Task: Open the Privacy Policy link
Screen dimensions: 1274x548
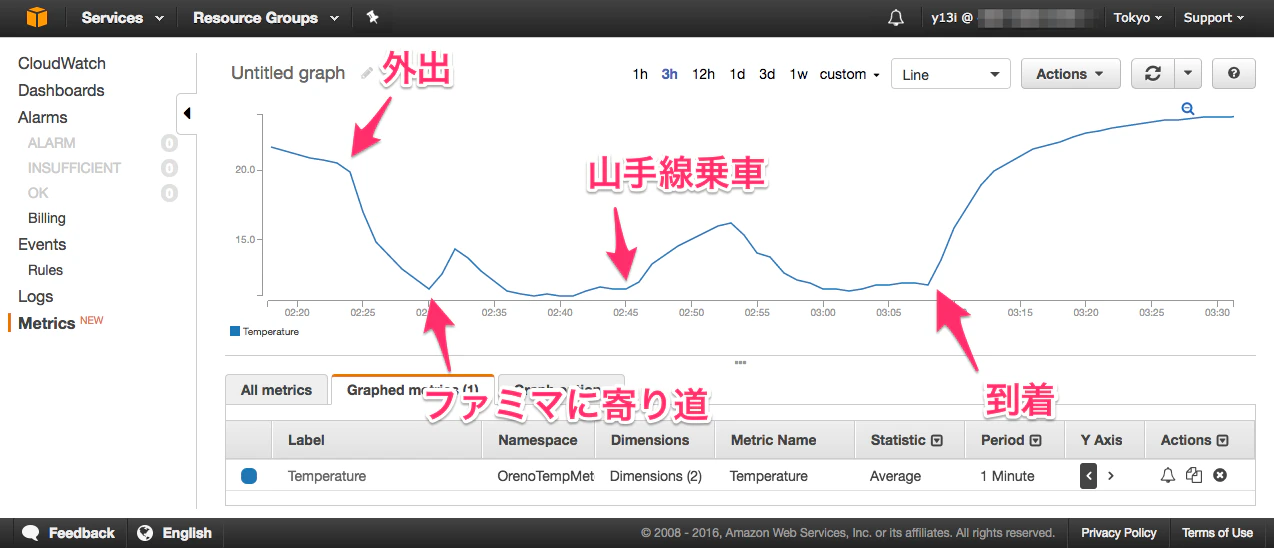Action: 1118,533
